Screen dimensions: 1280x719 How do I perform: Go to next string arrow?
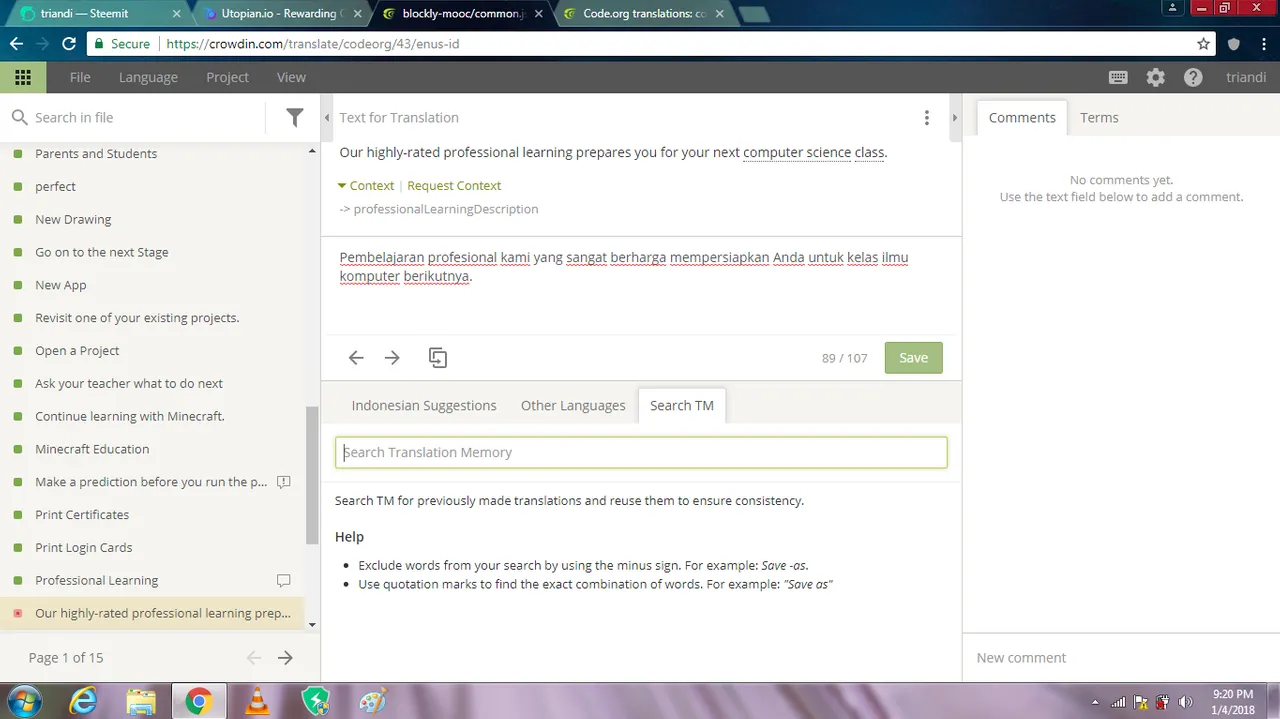click(x=392, y=357)
